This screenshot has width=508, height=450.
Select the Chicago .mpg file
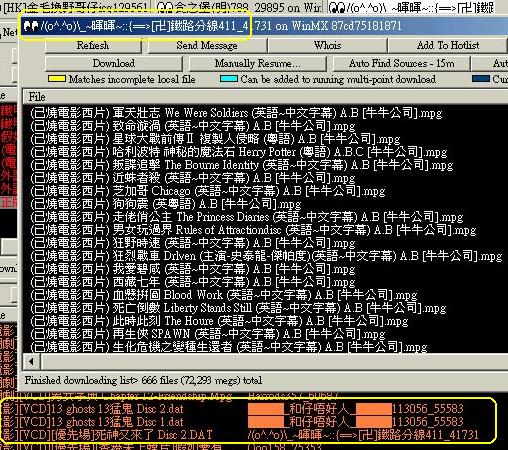(208, 191)
